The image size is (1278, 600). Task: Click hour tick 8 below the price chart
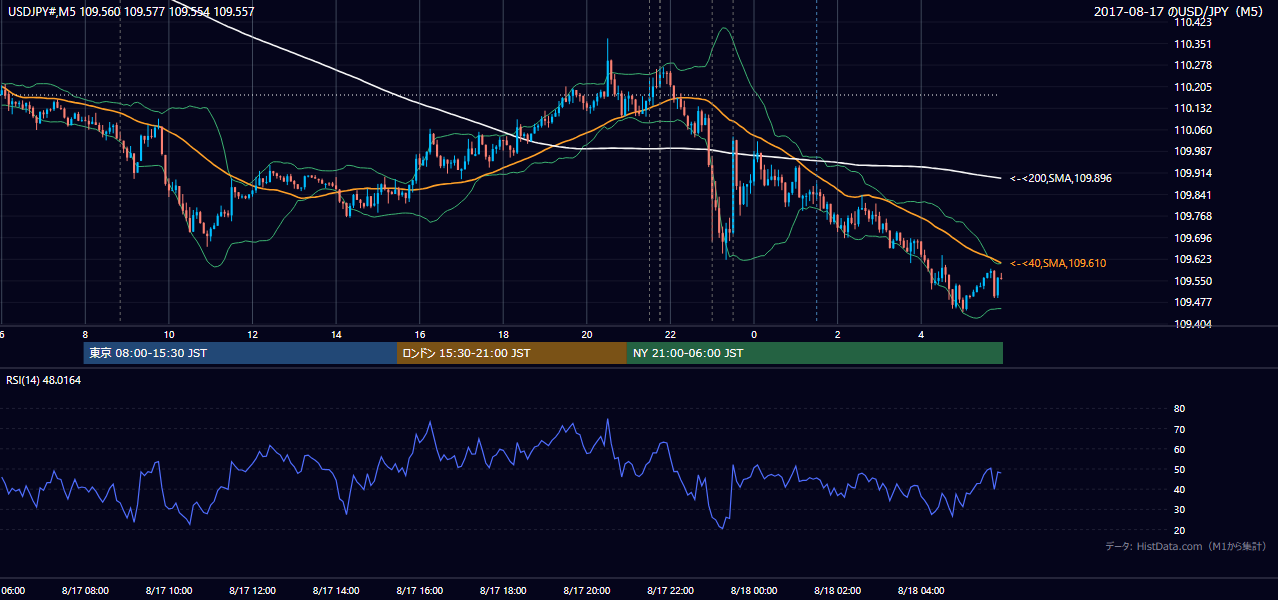point(85,334)
